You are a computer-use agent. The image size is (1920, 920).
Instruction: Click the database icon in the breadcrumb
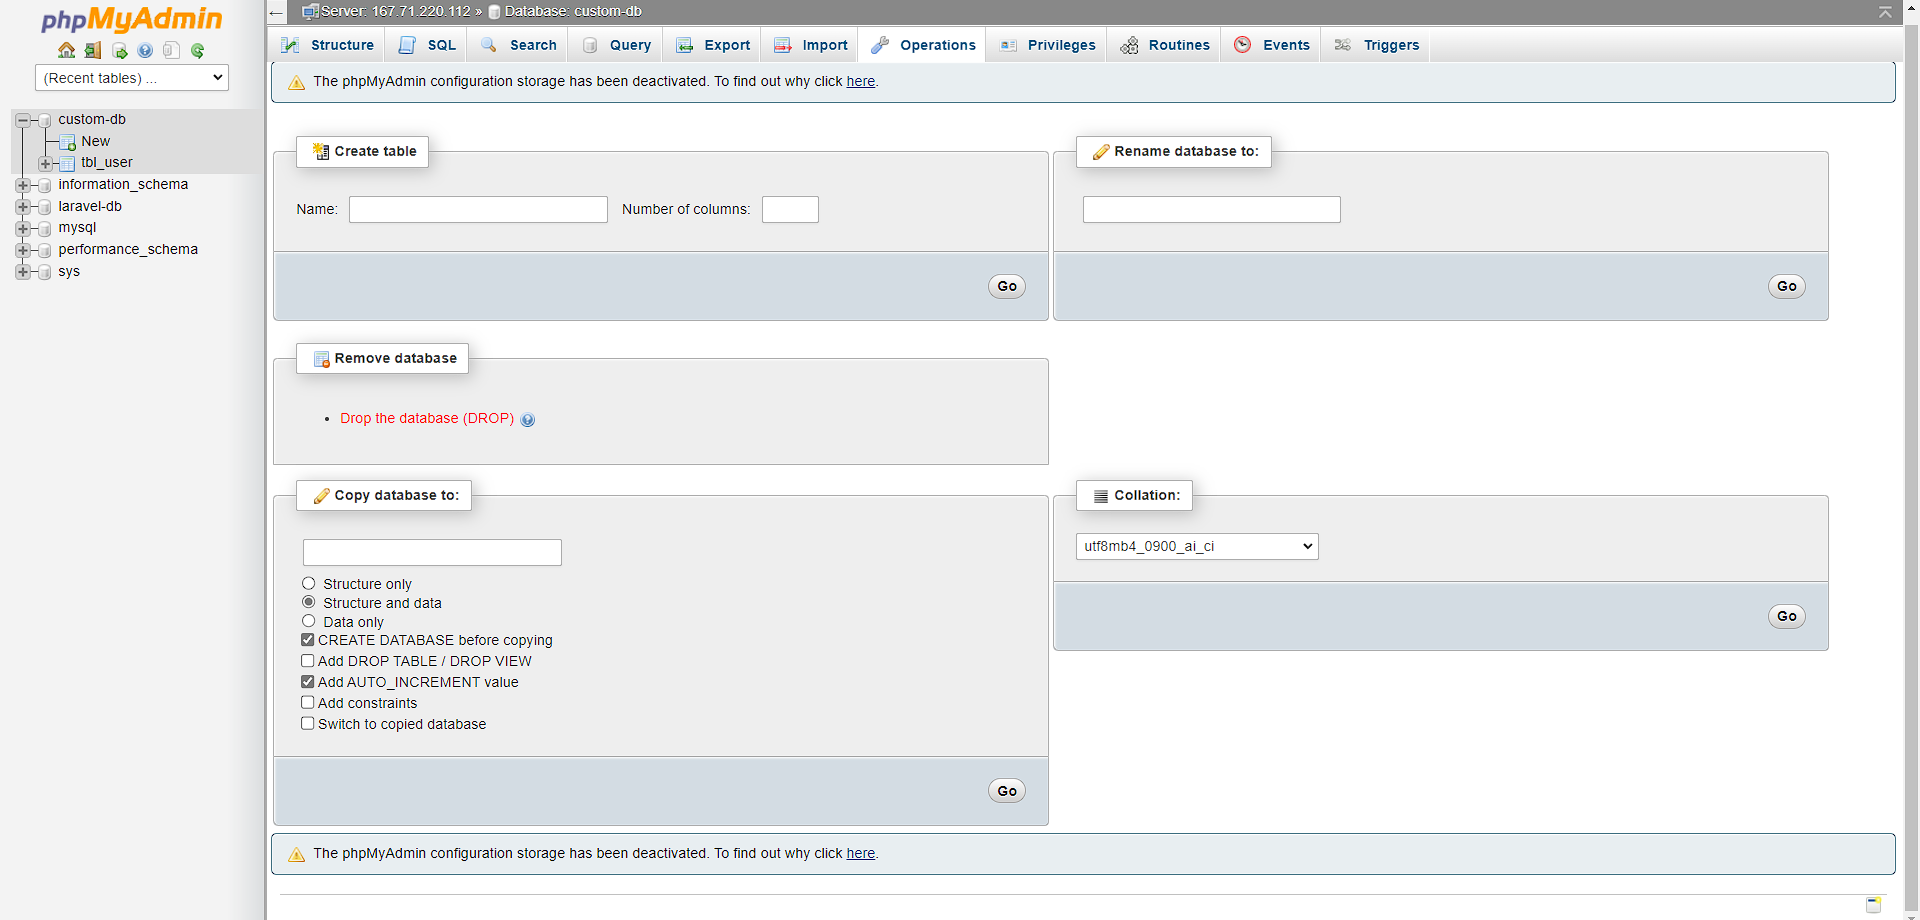pyautogui.click(x=494, y=12)
